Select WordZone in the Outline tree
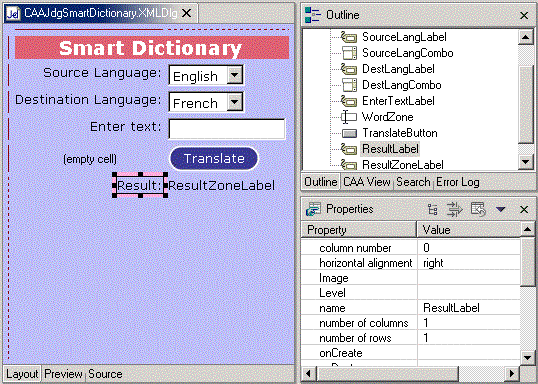The width and height of the screenshot is (538, 384). (x=387, y=117)
